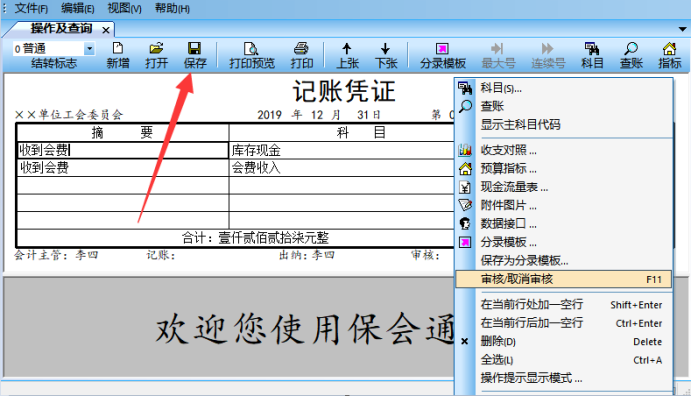Open 附件图片 ... menu entry

point(564,206)
